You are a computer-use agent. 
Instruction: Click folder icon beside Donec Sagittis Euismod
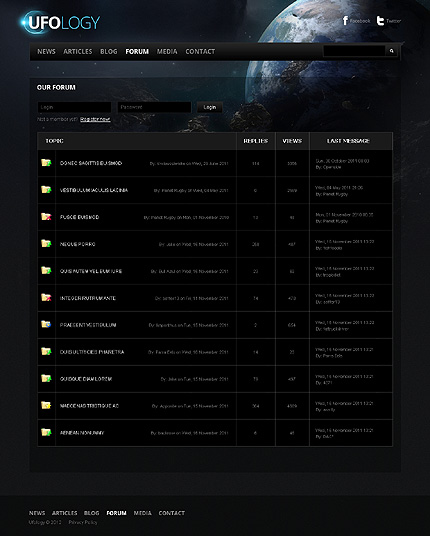point(46,163)
